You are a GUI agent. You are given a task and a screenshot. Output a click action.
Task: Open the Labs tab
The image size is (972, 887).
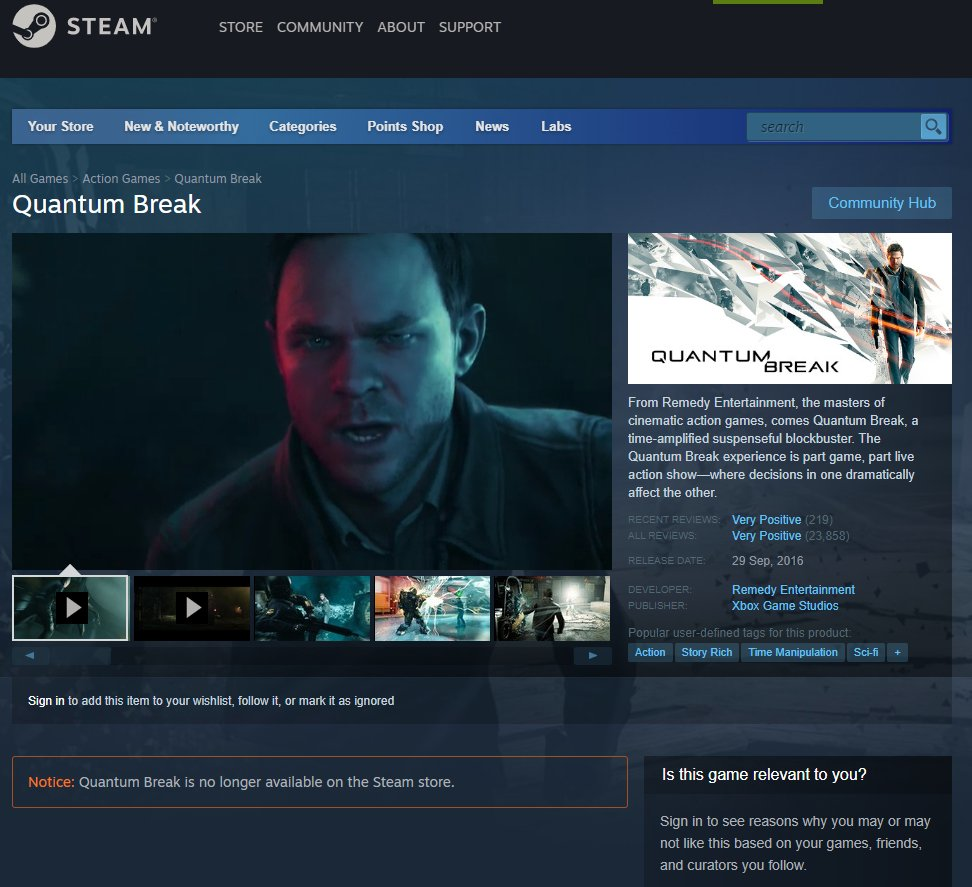[x=556, y=126]
